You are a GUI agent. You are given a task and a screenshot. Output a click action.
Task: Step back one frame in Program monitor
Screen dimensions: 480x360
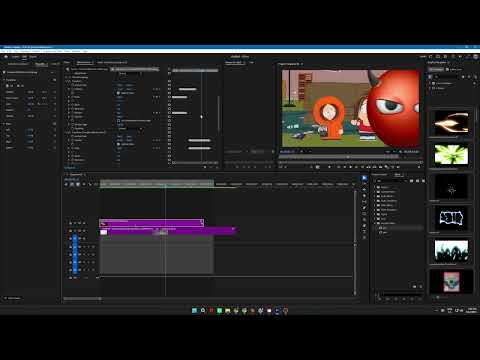click(344, 167)
